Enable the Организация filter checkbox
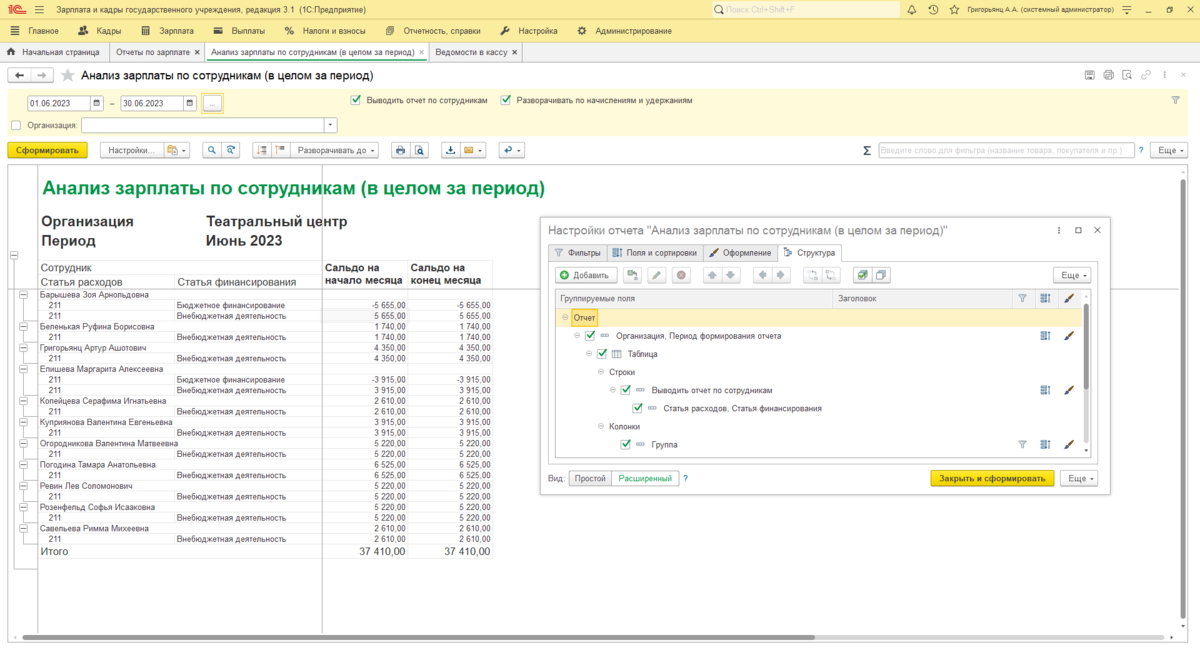The image size is (1200, 650). (15, 125)
